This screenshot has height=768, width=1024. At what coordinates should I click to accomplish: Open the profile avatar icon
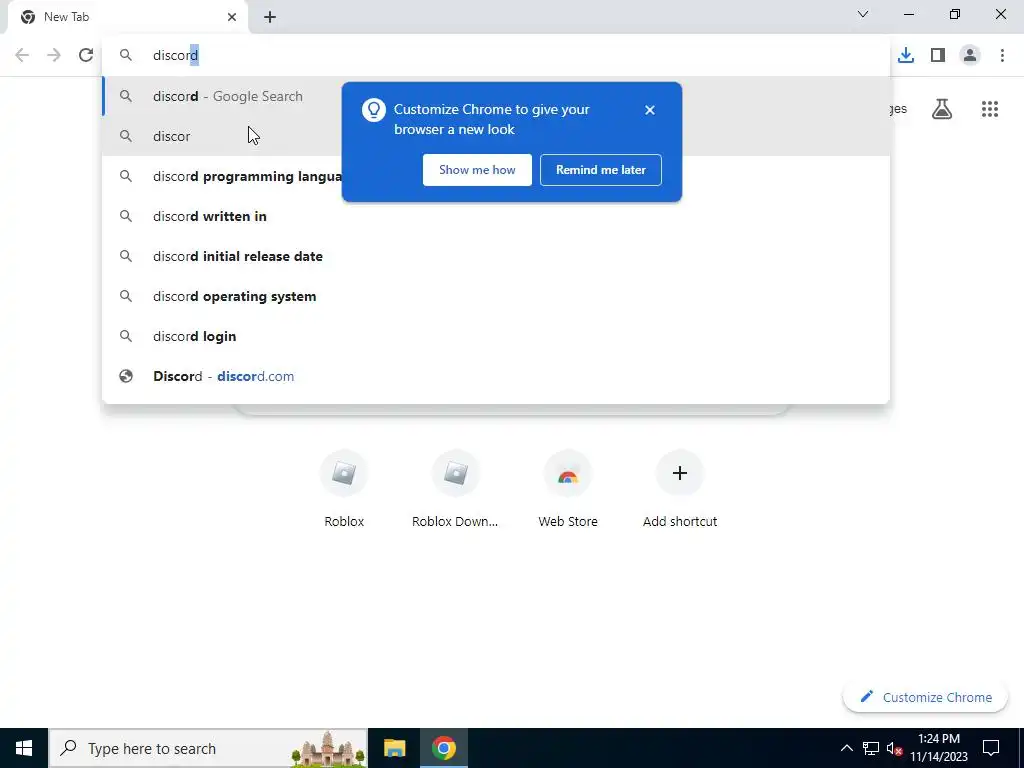coord(970,55)
